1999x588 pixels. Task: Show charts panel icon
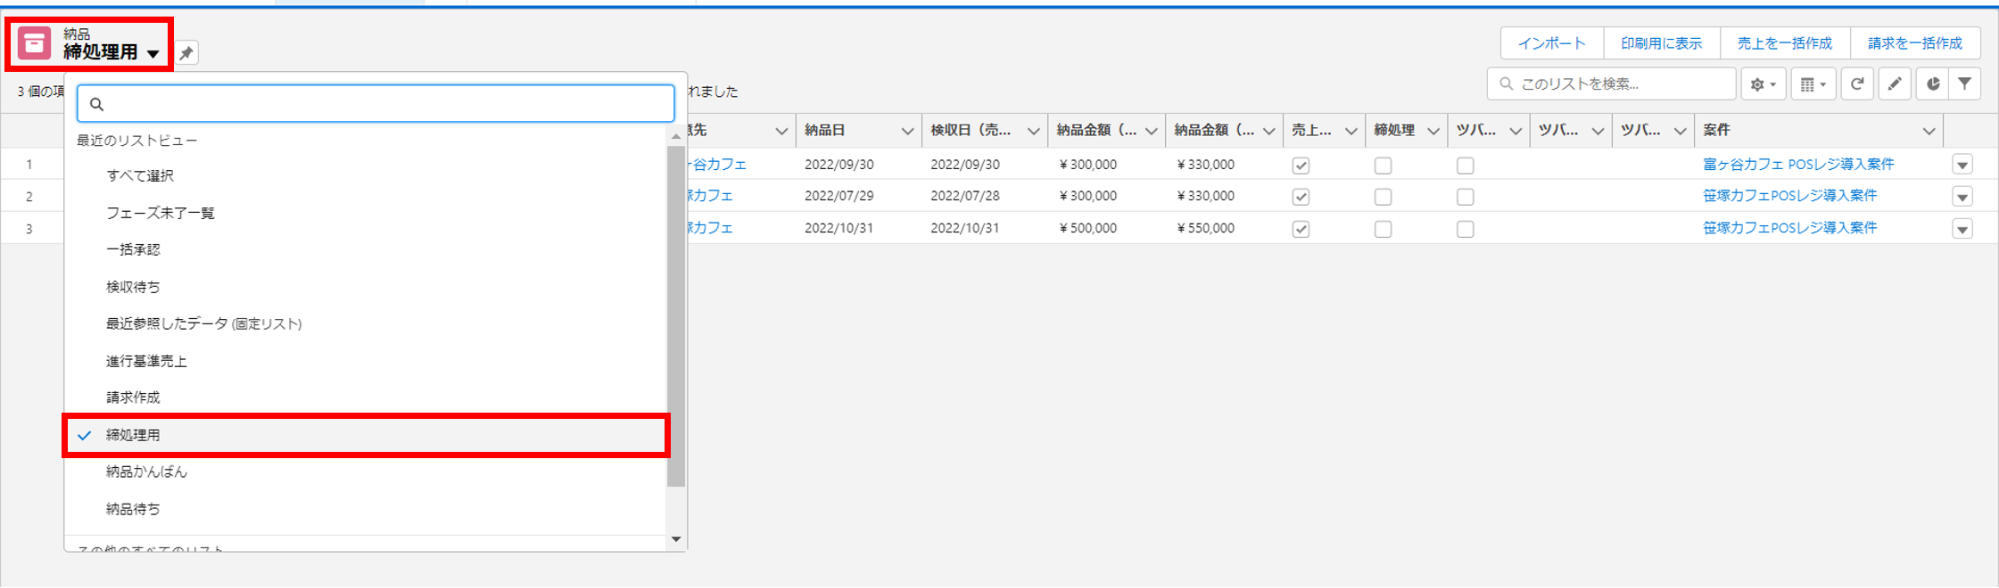1932,84
